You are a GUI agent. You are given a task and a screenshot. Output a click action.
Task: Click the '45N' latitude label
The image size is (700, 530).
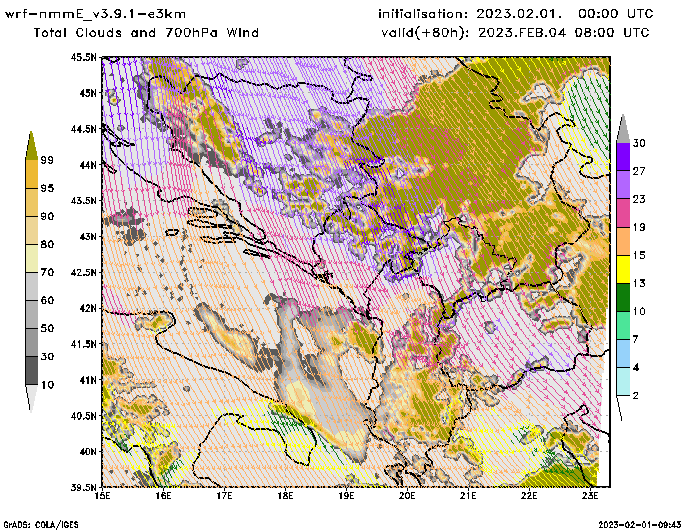[88, 93]
